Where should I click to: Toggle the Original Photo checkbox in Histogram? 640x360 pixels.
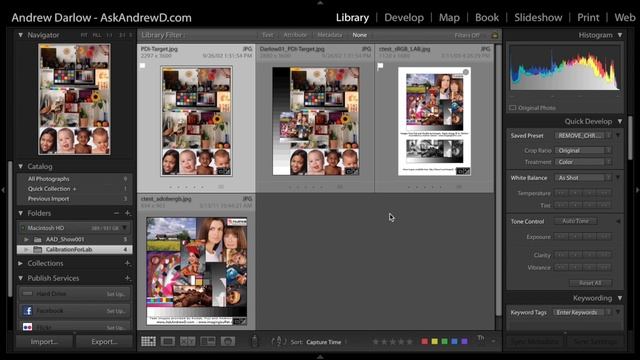coord(513,108)
